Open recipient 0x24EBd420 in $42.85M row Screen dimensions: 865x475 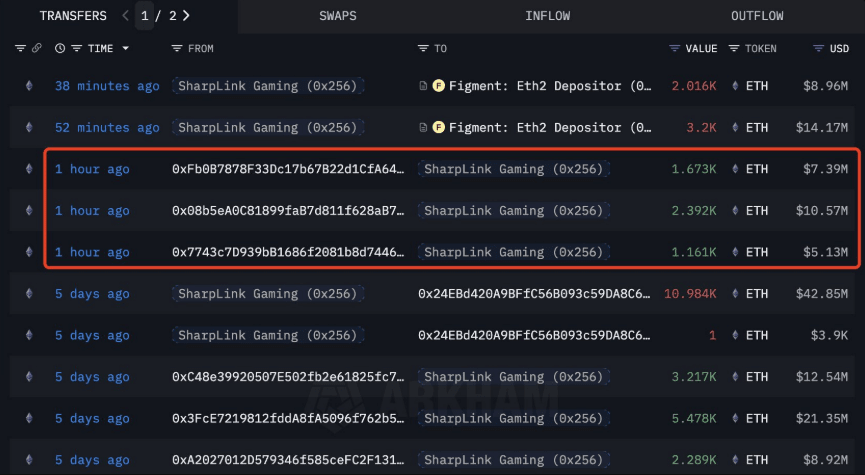534,293
